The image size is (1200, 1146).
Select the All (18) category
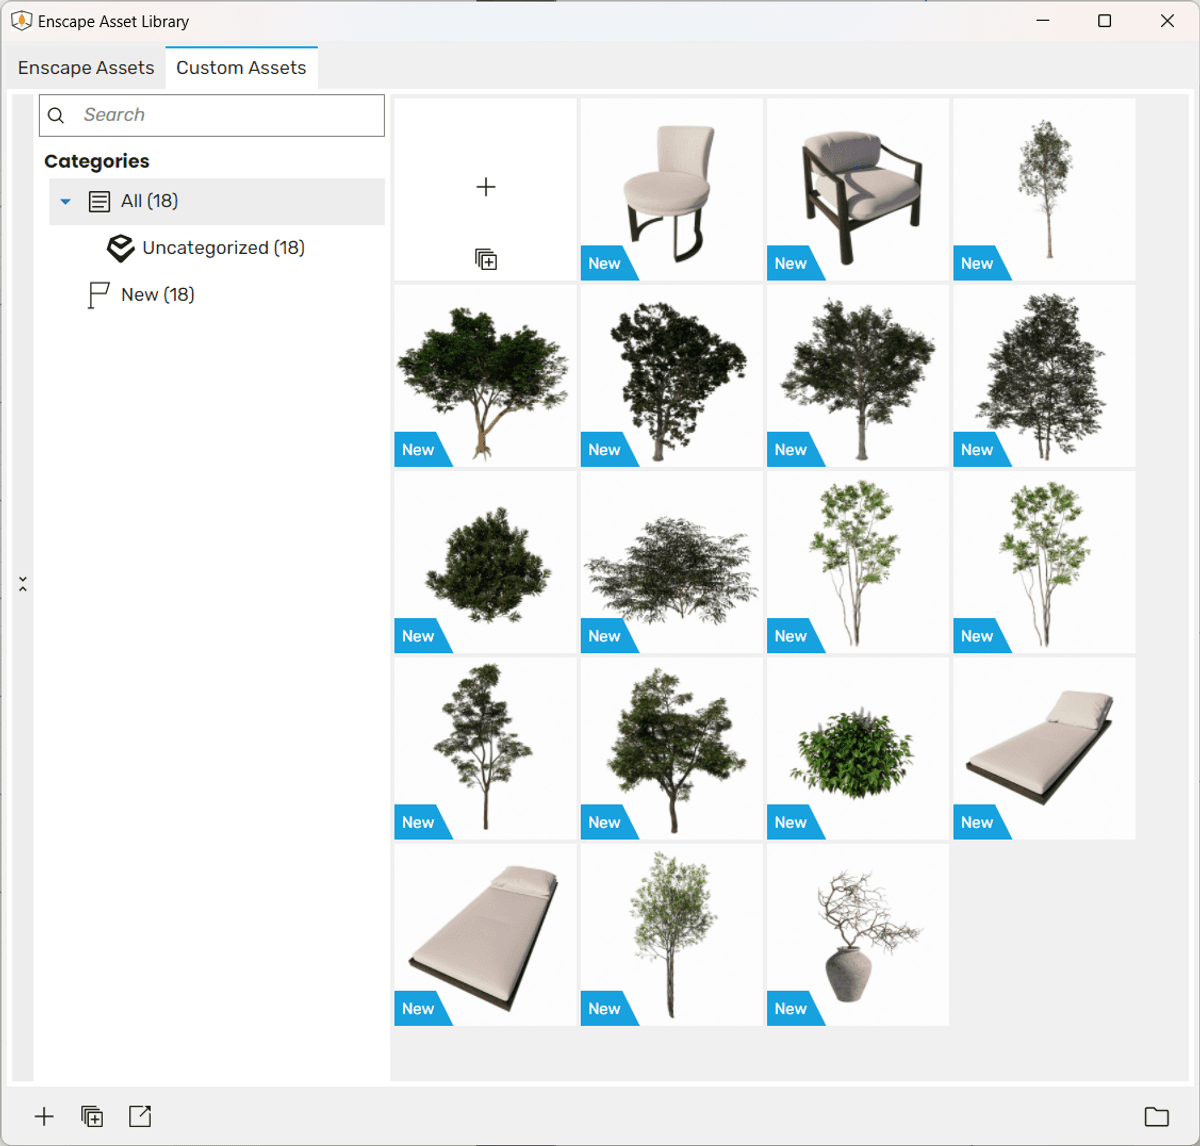pyautogui.click(x=217, y=201)
